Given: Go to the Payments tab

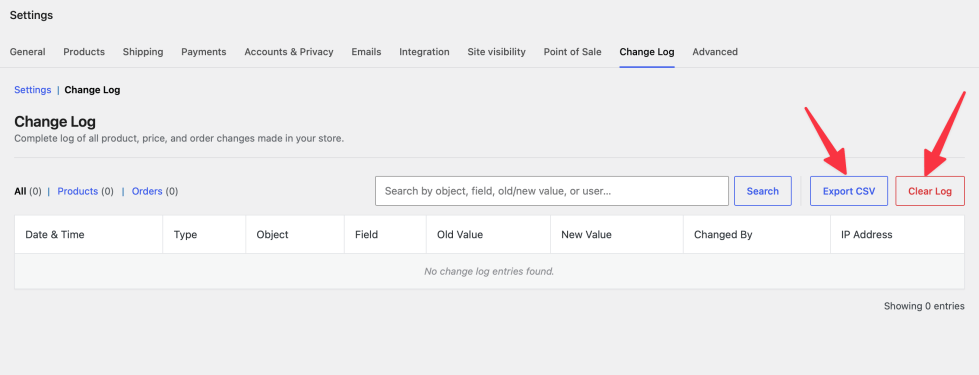Looking at the screenshot, I should coord(204,52).
